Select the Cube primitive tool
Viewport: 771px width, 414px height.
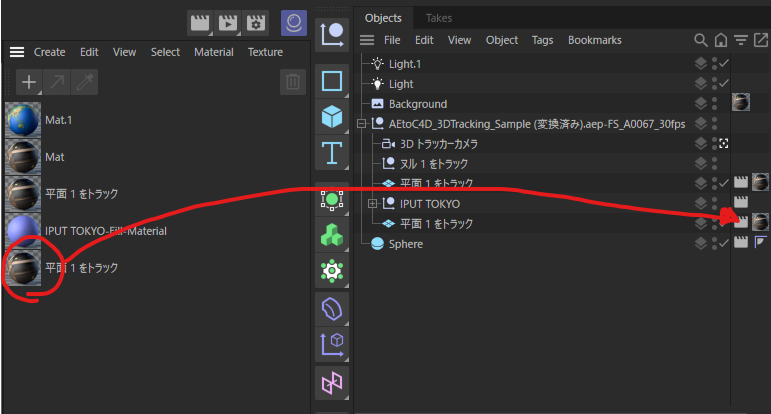tap(331, 117)
